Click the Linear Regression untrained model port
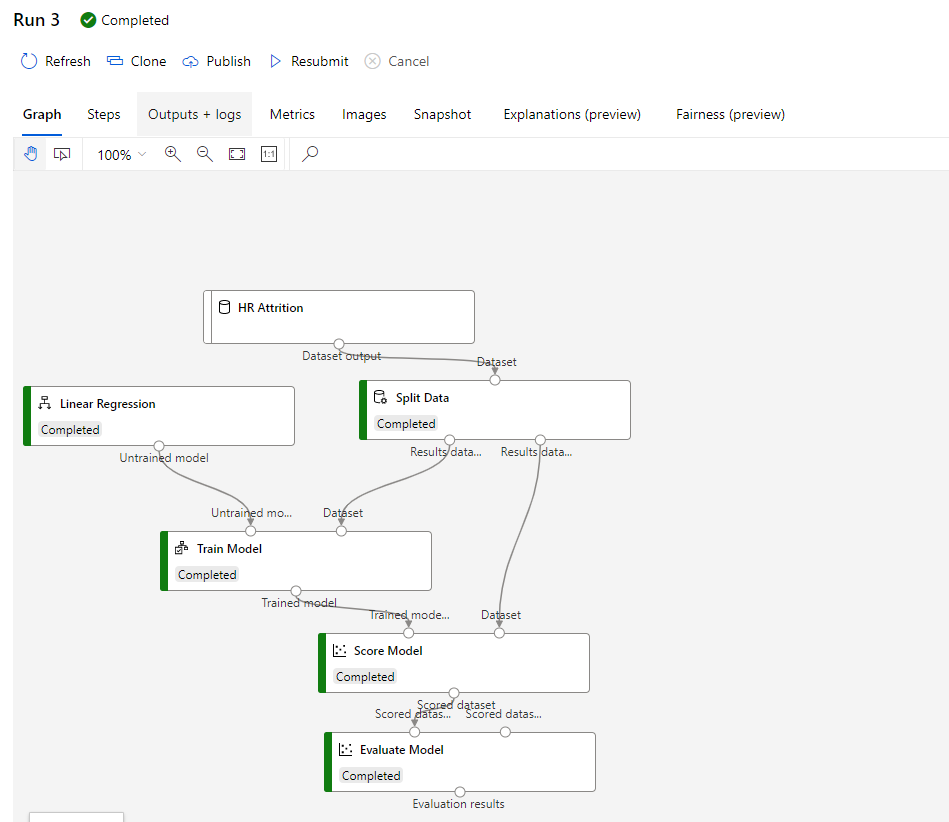This screenshot has width=949, height=822. pyautogui.click(x=159, y=446)
